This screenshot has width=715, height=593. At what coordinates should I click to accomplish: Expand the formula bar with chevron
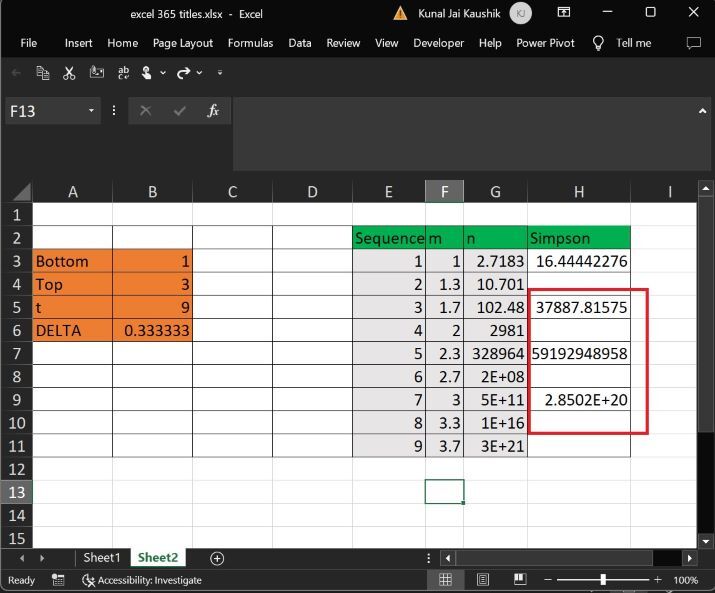[x=702, y=111]
